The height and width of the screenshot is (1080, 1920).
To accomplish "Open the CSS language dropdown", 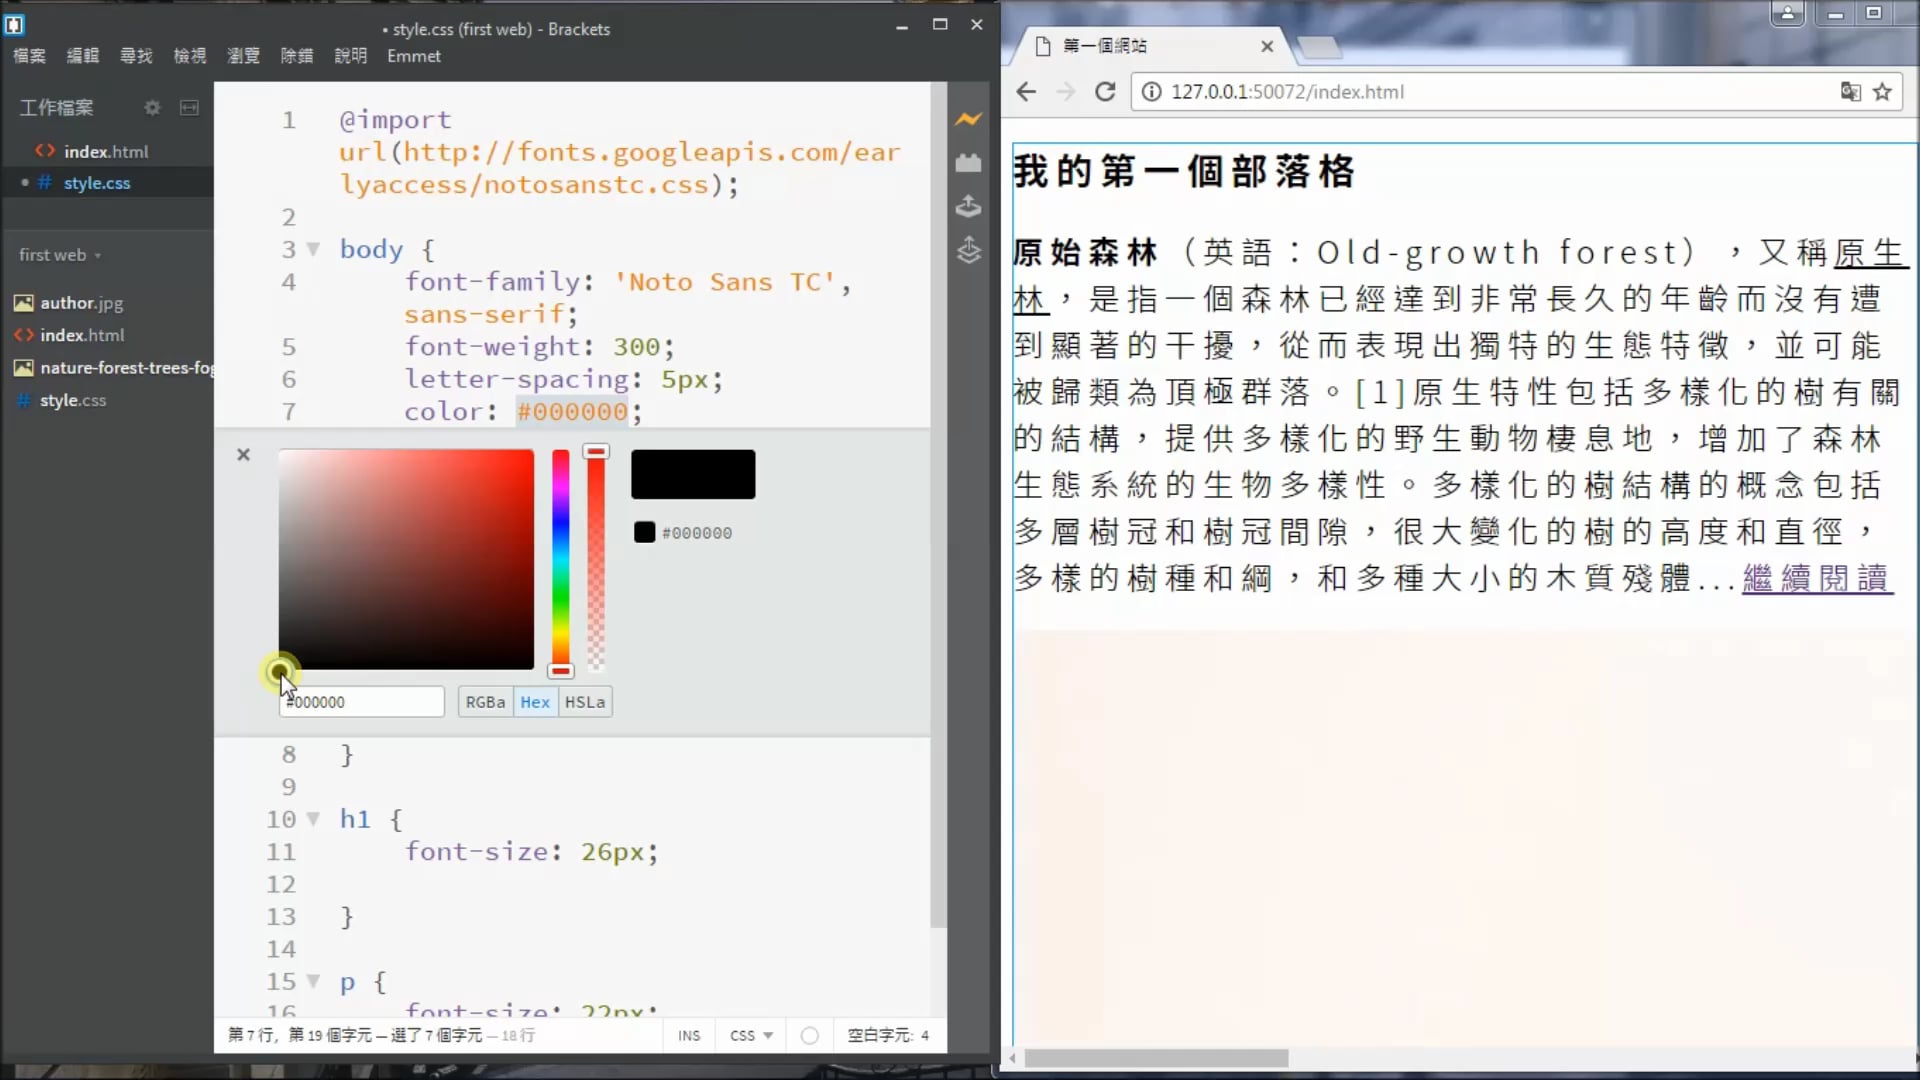I will tap(751, 1035).
